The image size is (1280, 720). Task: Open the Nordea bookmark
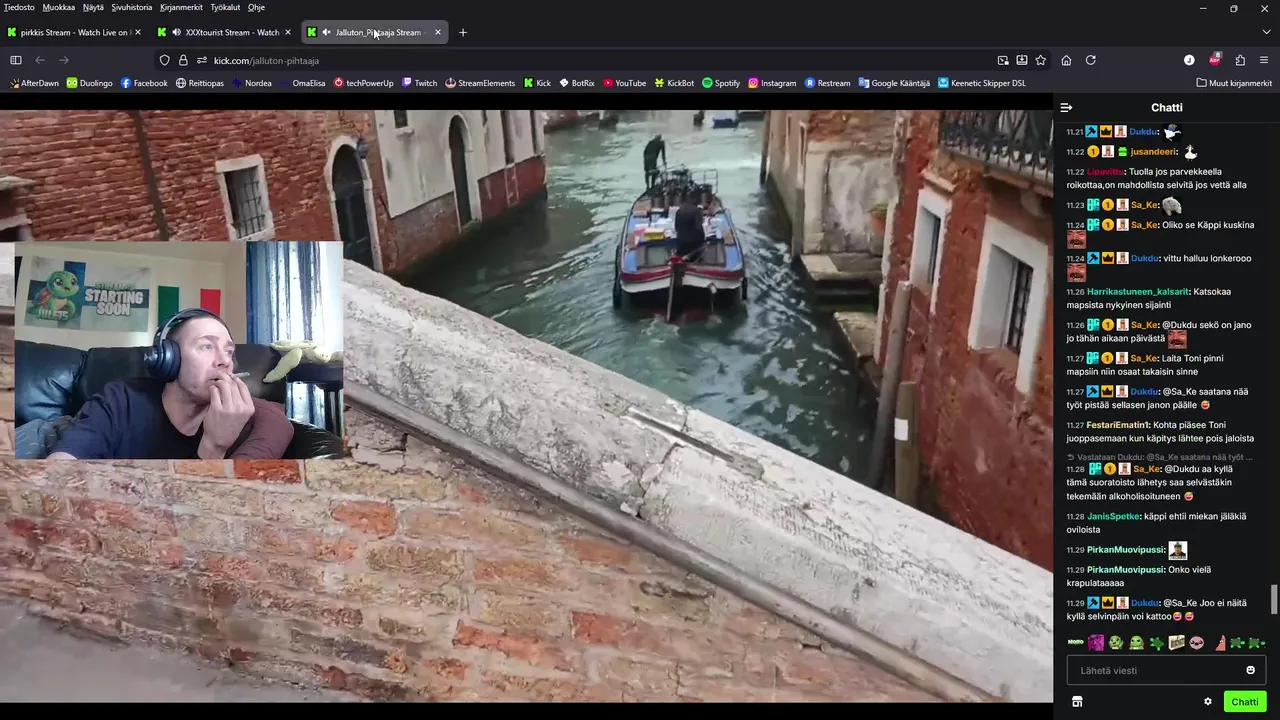[x=251, y=83]
